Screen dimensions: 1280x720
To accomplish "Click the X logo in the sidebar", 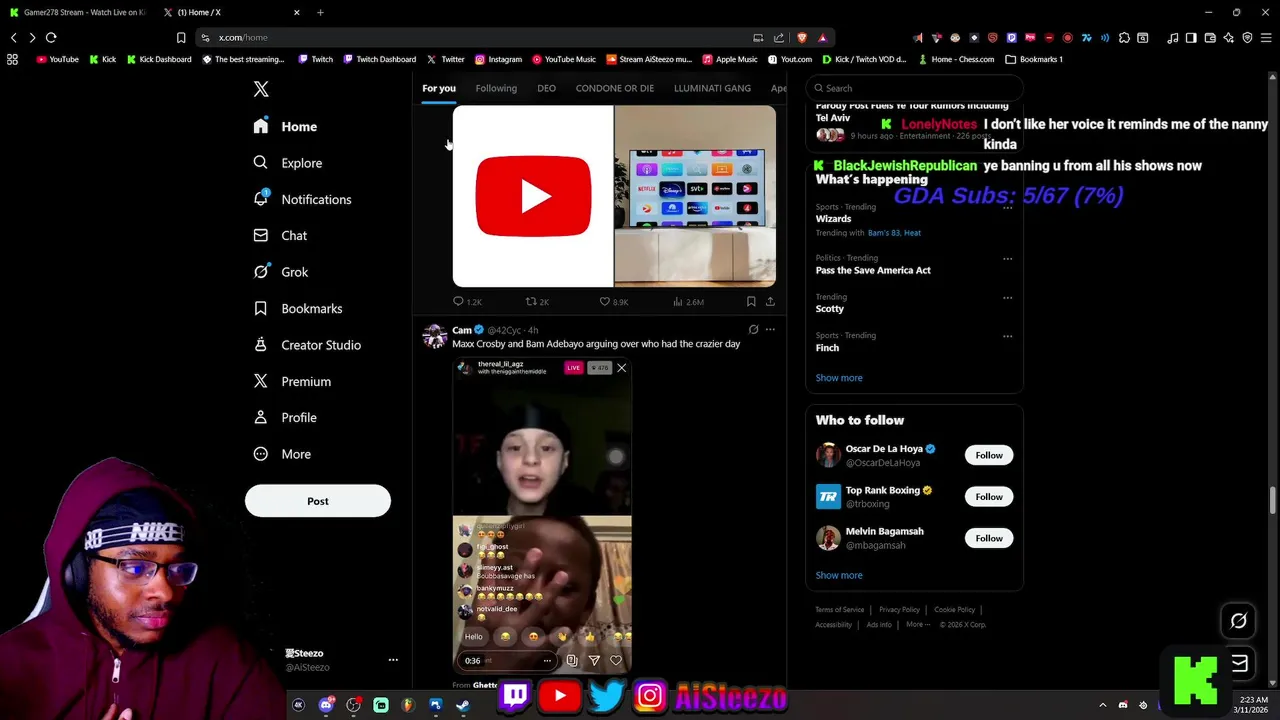I will click(261, 89).
